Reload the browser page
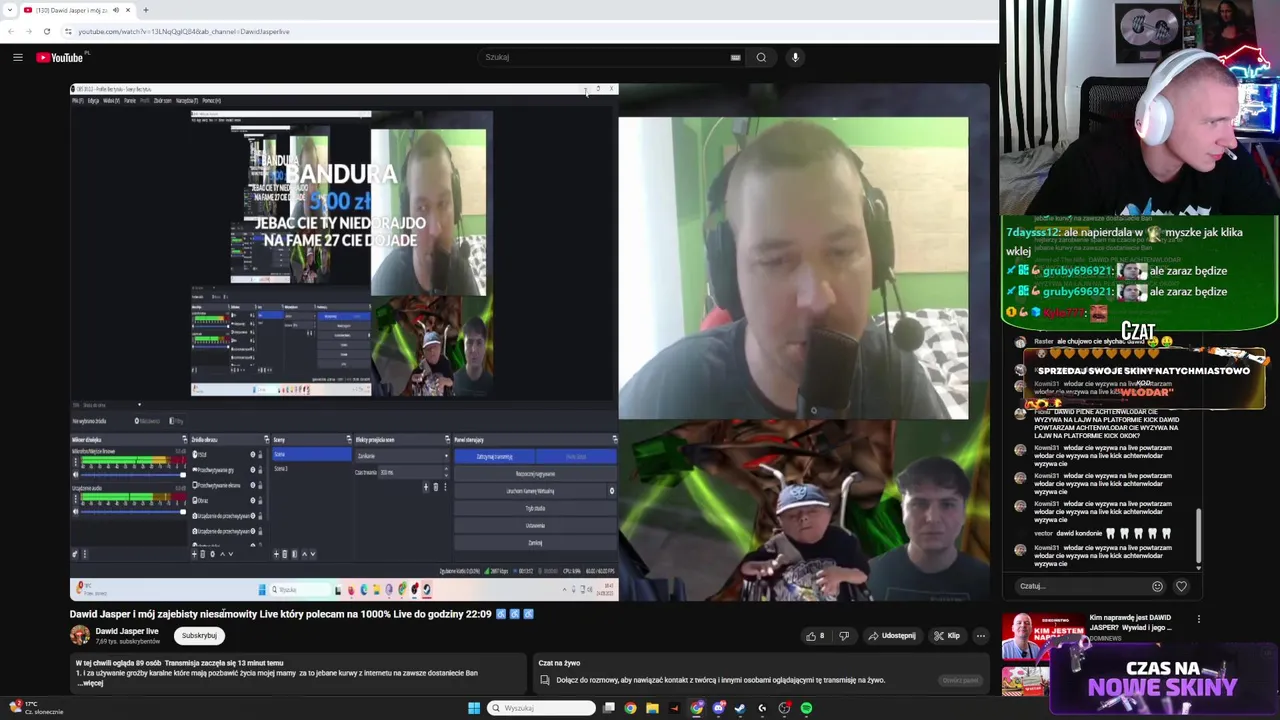 tap(46, 31)
